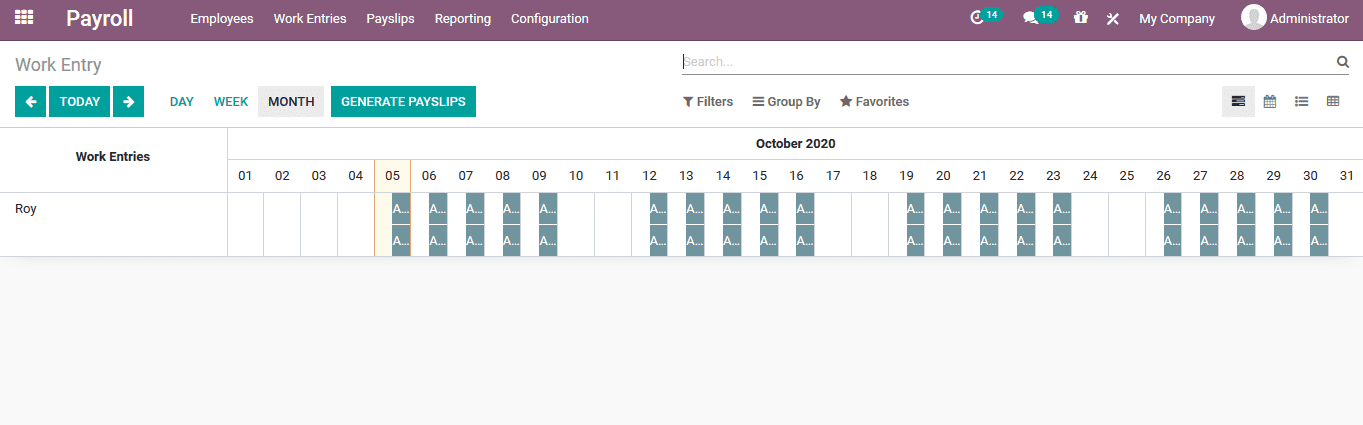Open Roy's bottom work entry on 05

401,240
